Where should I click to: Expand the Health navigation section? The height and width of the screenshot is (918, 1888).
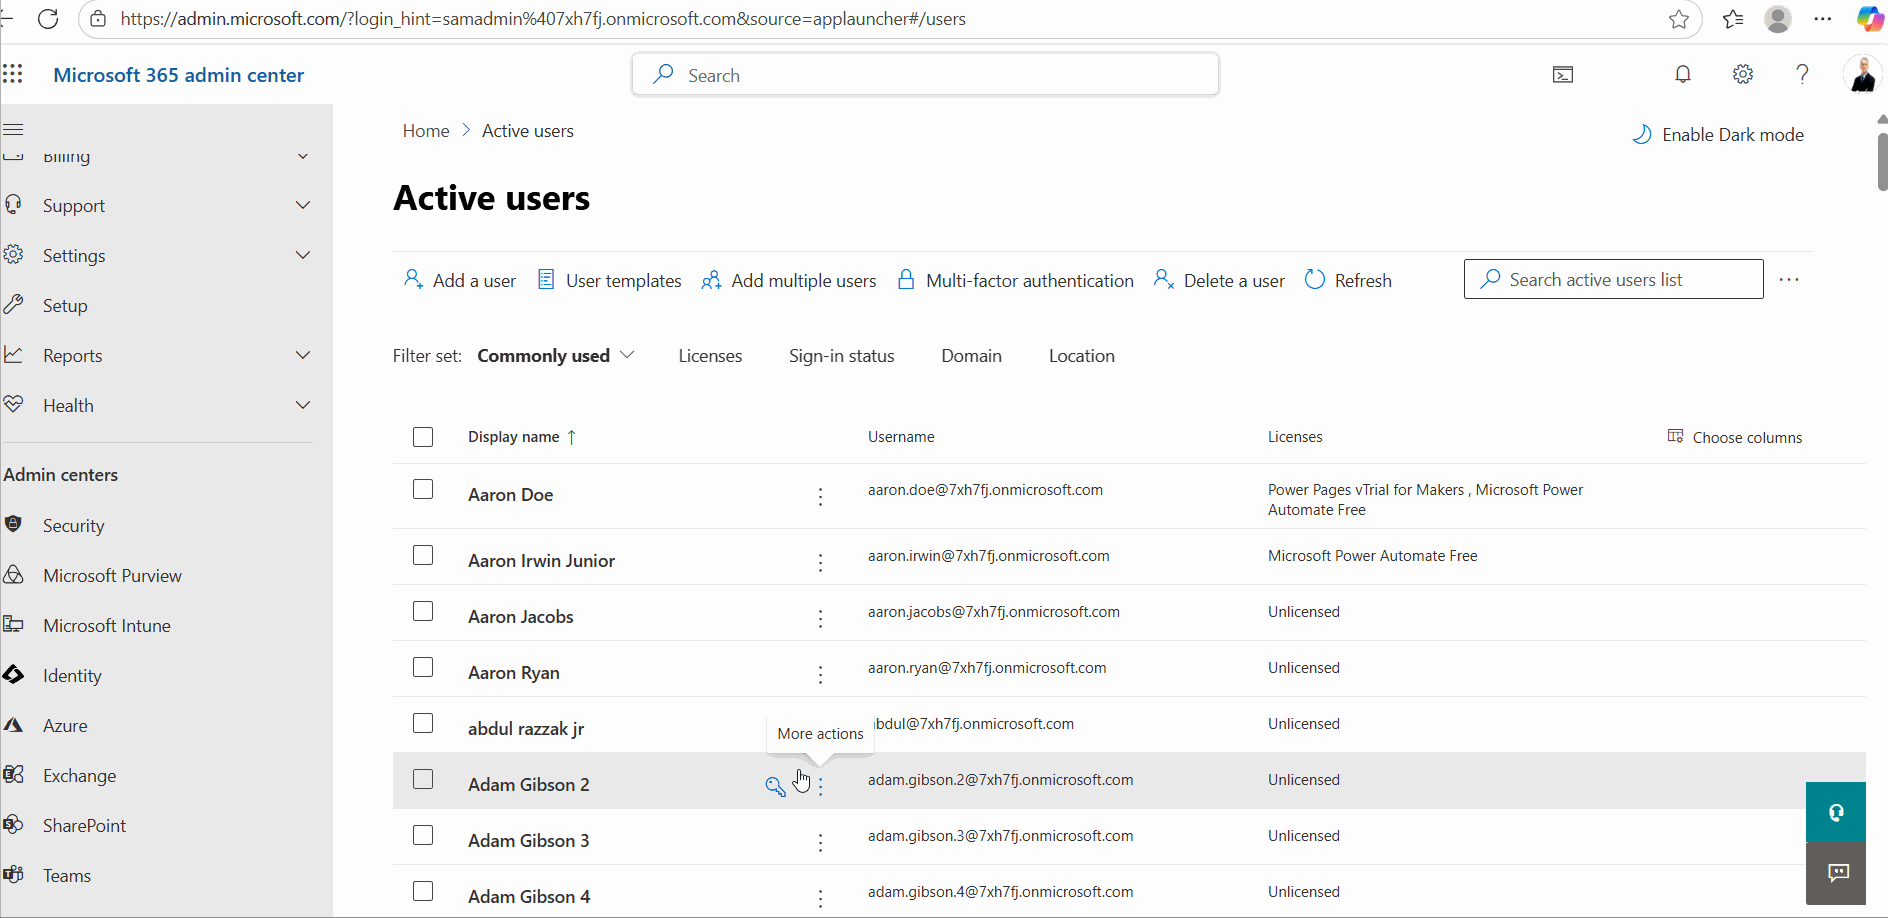click(302, 406)
